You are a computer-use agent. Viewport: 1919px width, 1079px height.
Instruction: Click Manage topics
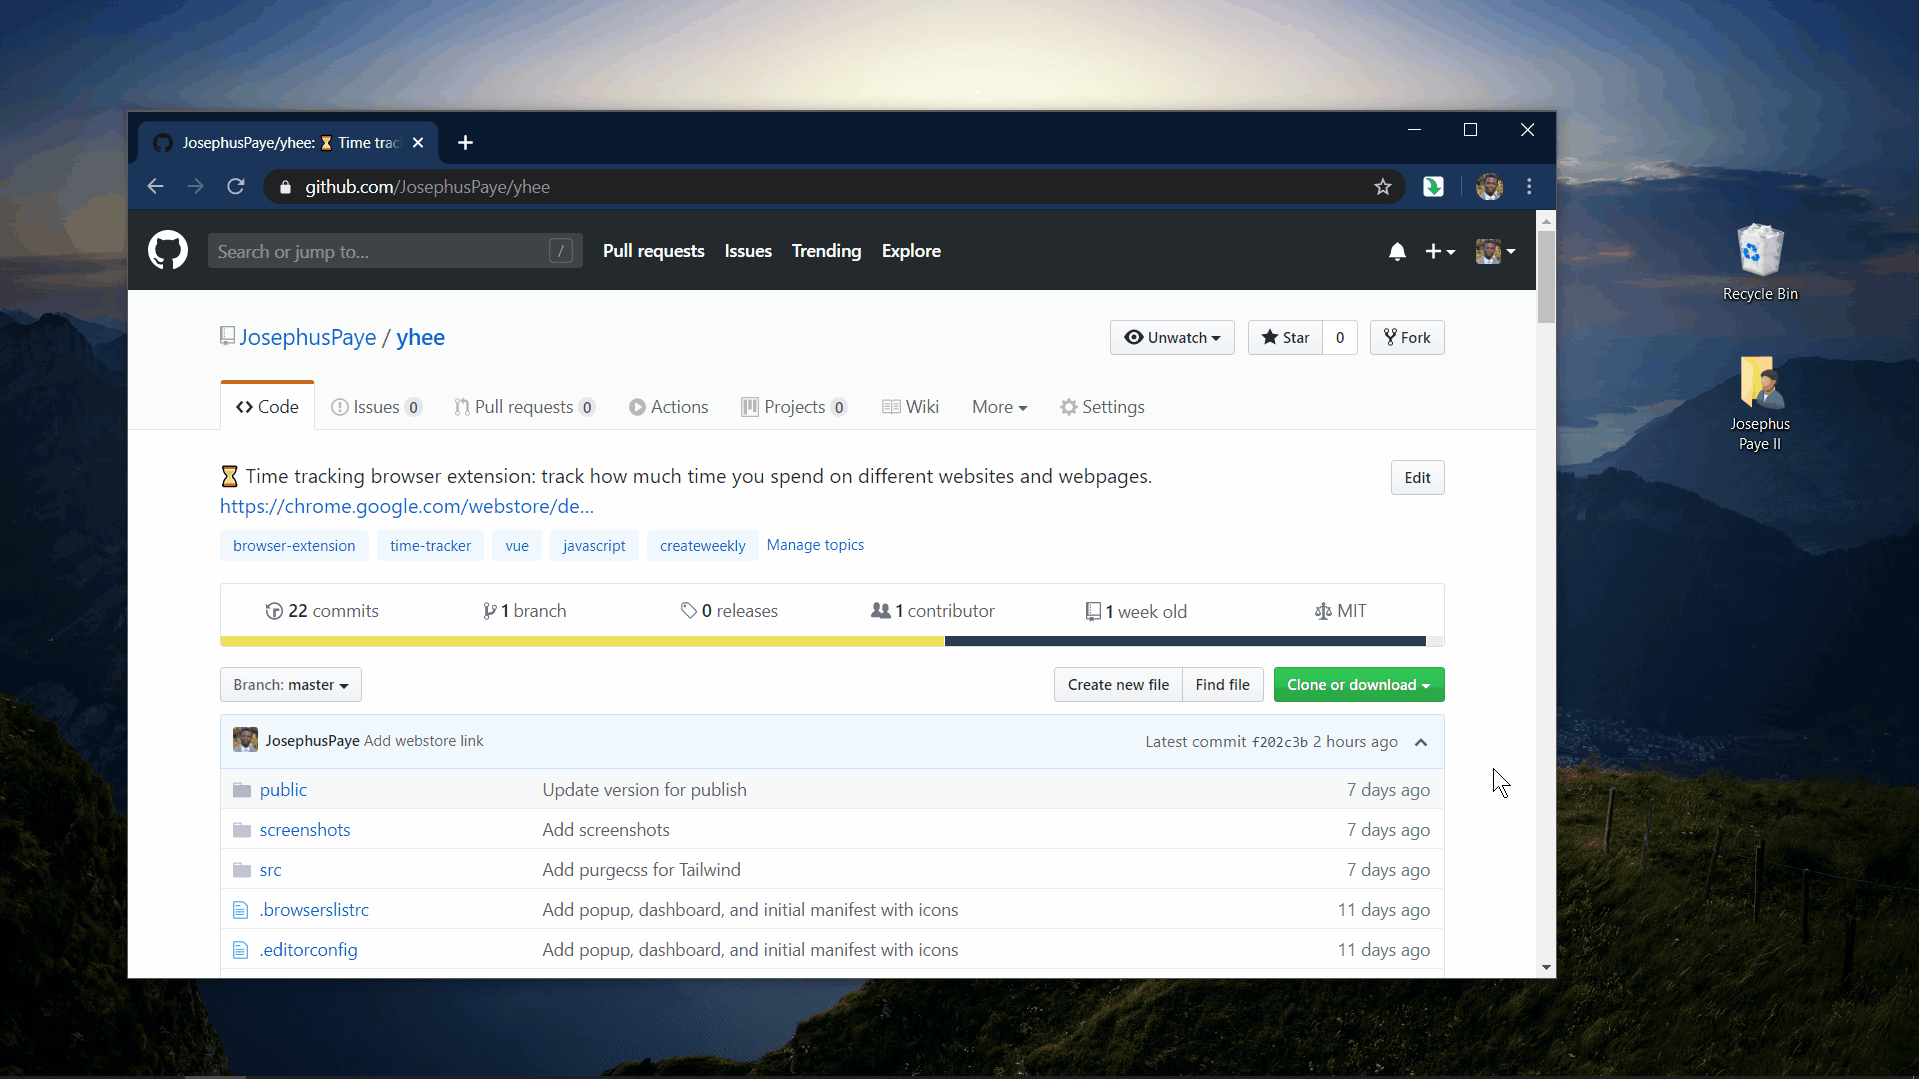coord(815,545)
